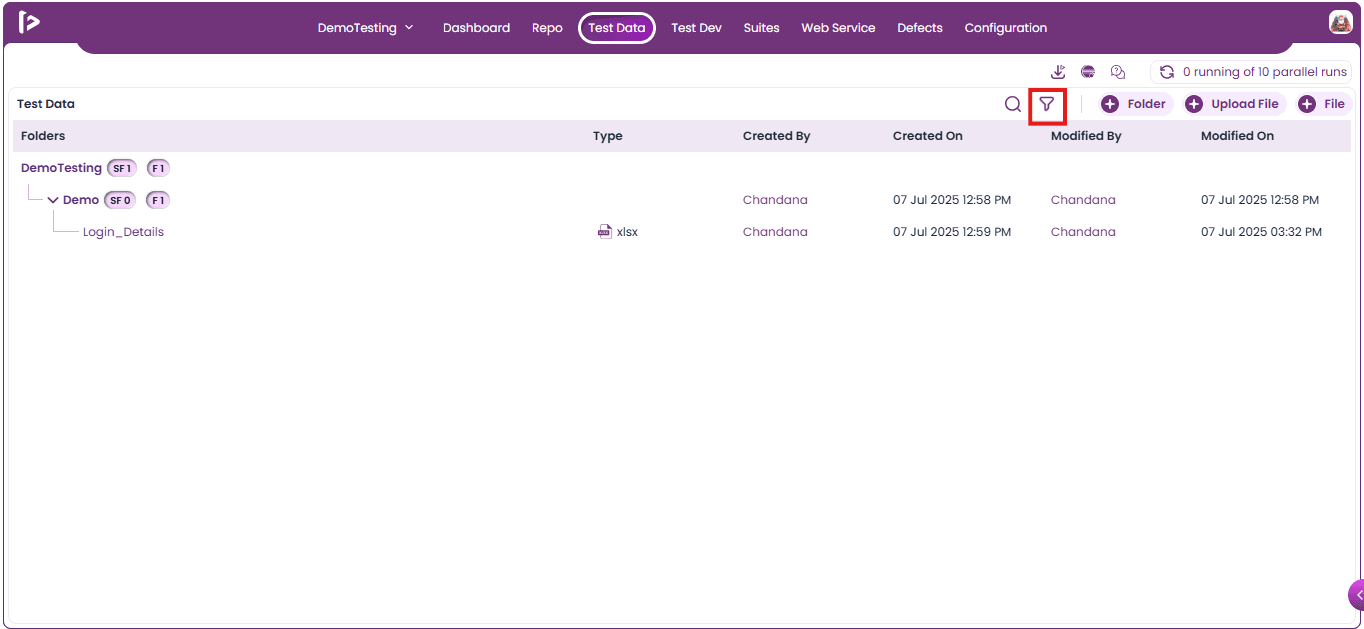Click the Upload File button
Screen dimensions: 1364x629
tap(1235, 104)
